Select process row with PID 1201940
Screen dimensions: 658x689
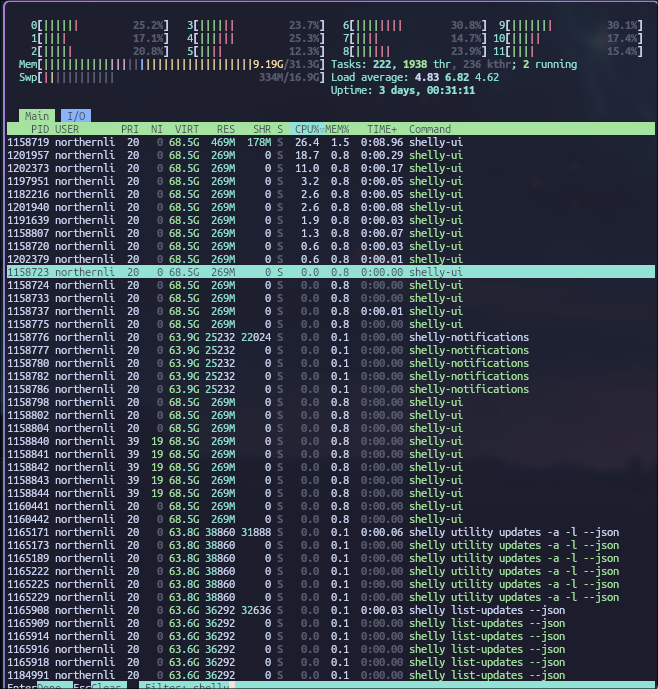(331, 207)
